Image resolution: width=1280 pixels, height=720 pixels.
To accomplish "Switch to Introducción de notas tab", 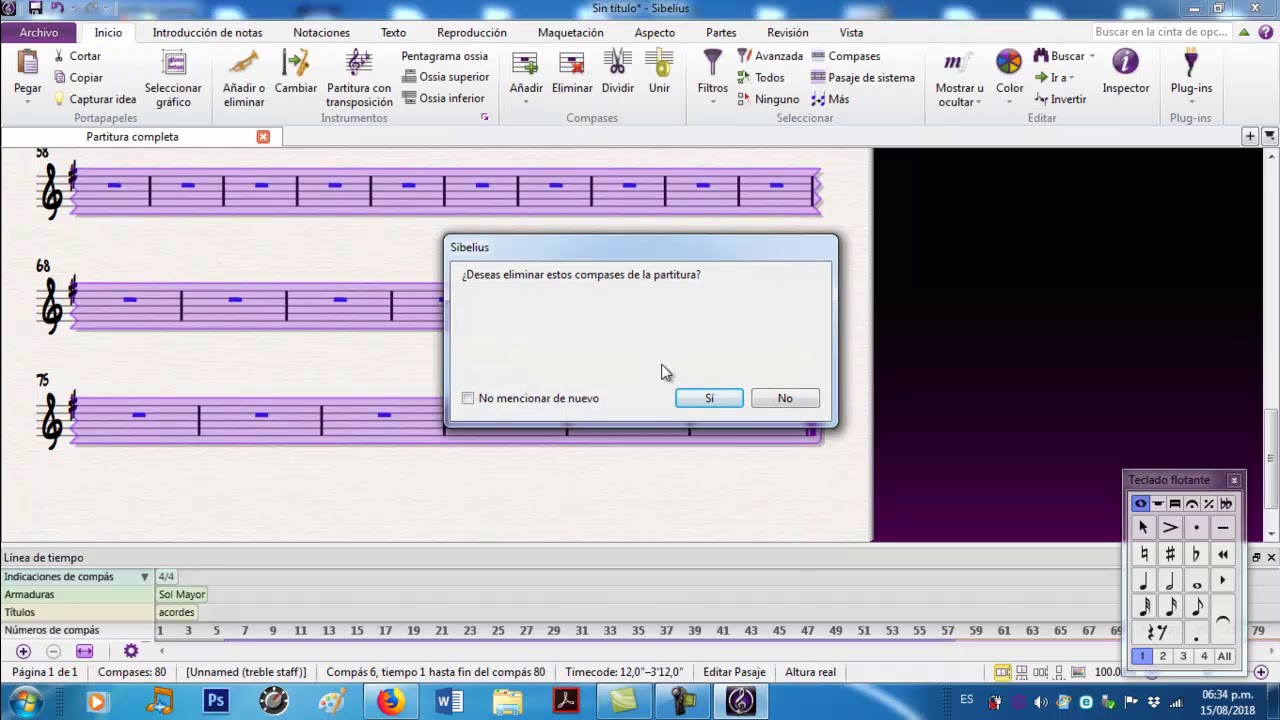I will pyautogui.click(x=207, y=32).
